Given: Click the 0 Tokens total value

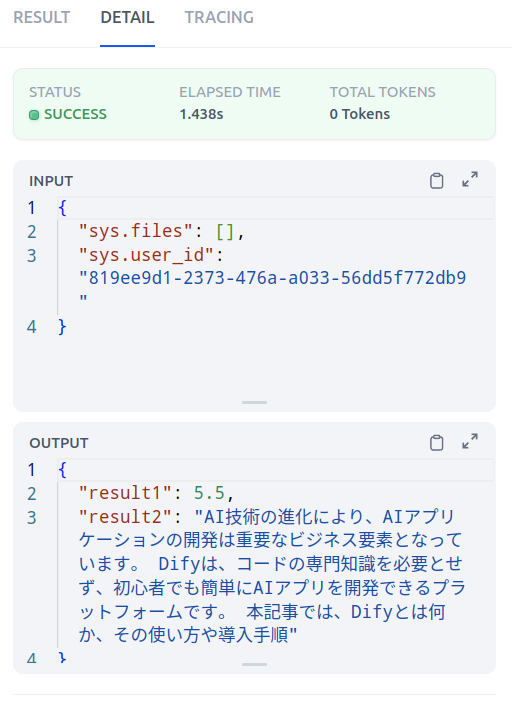Looking at the screenshot, I should coord(360,114).
